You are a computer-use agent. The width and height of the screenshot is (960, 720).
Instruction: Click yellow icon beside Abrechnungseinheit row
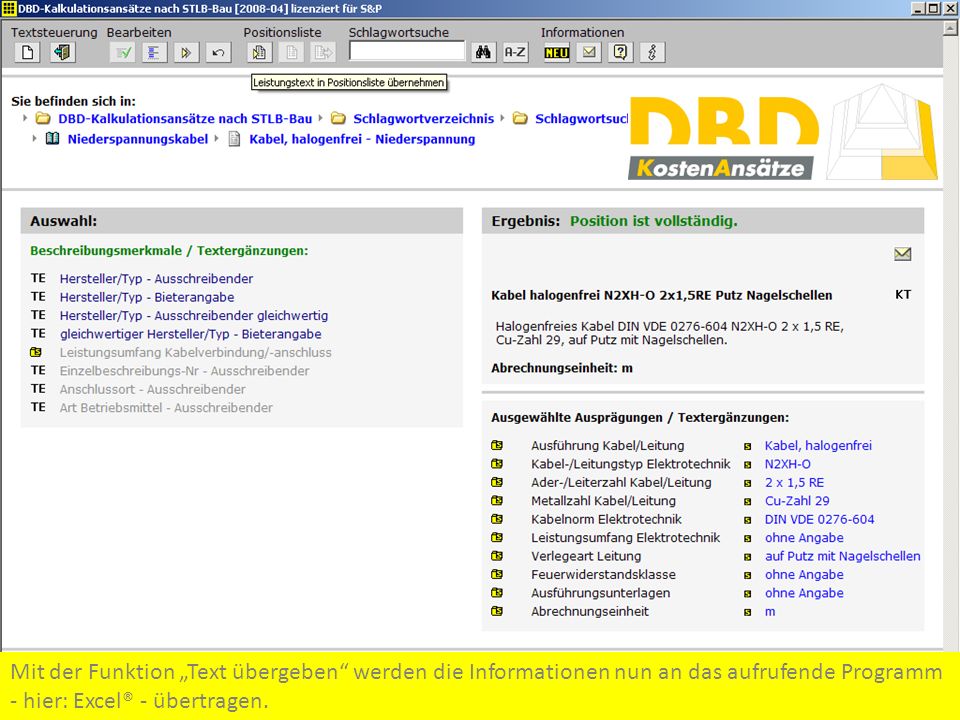pos(497,611)
